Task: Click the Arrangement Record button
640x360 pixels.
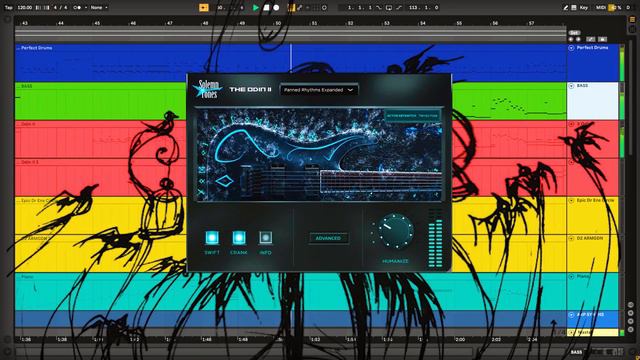Action: click(x=276, y=7)
